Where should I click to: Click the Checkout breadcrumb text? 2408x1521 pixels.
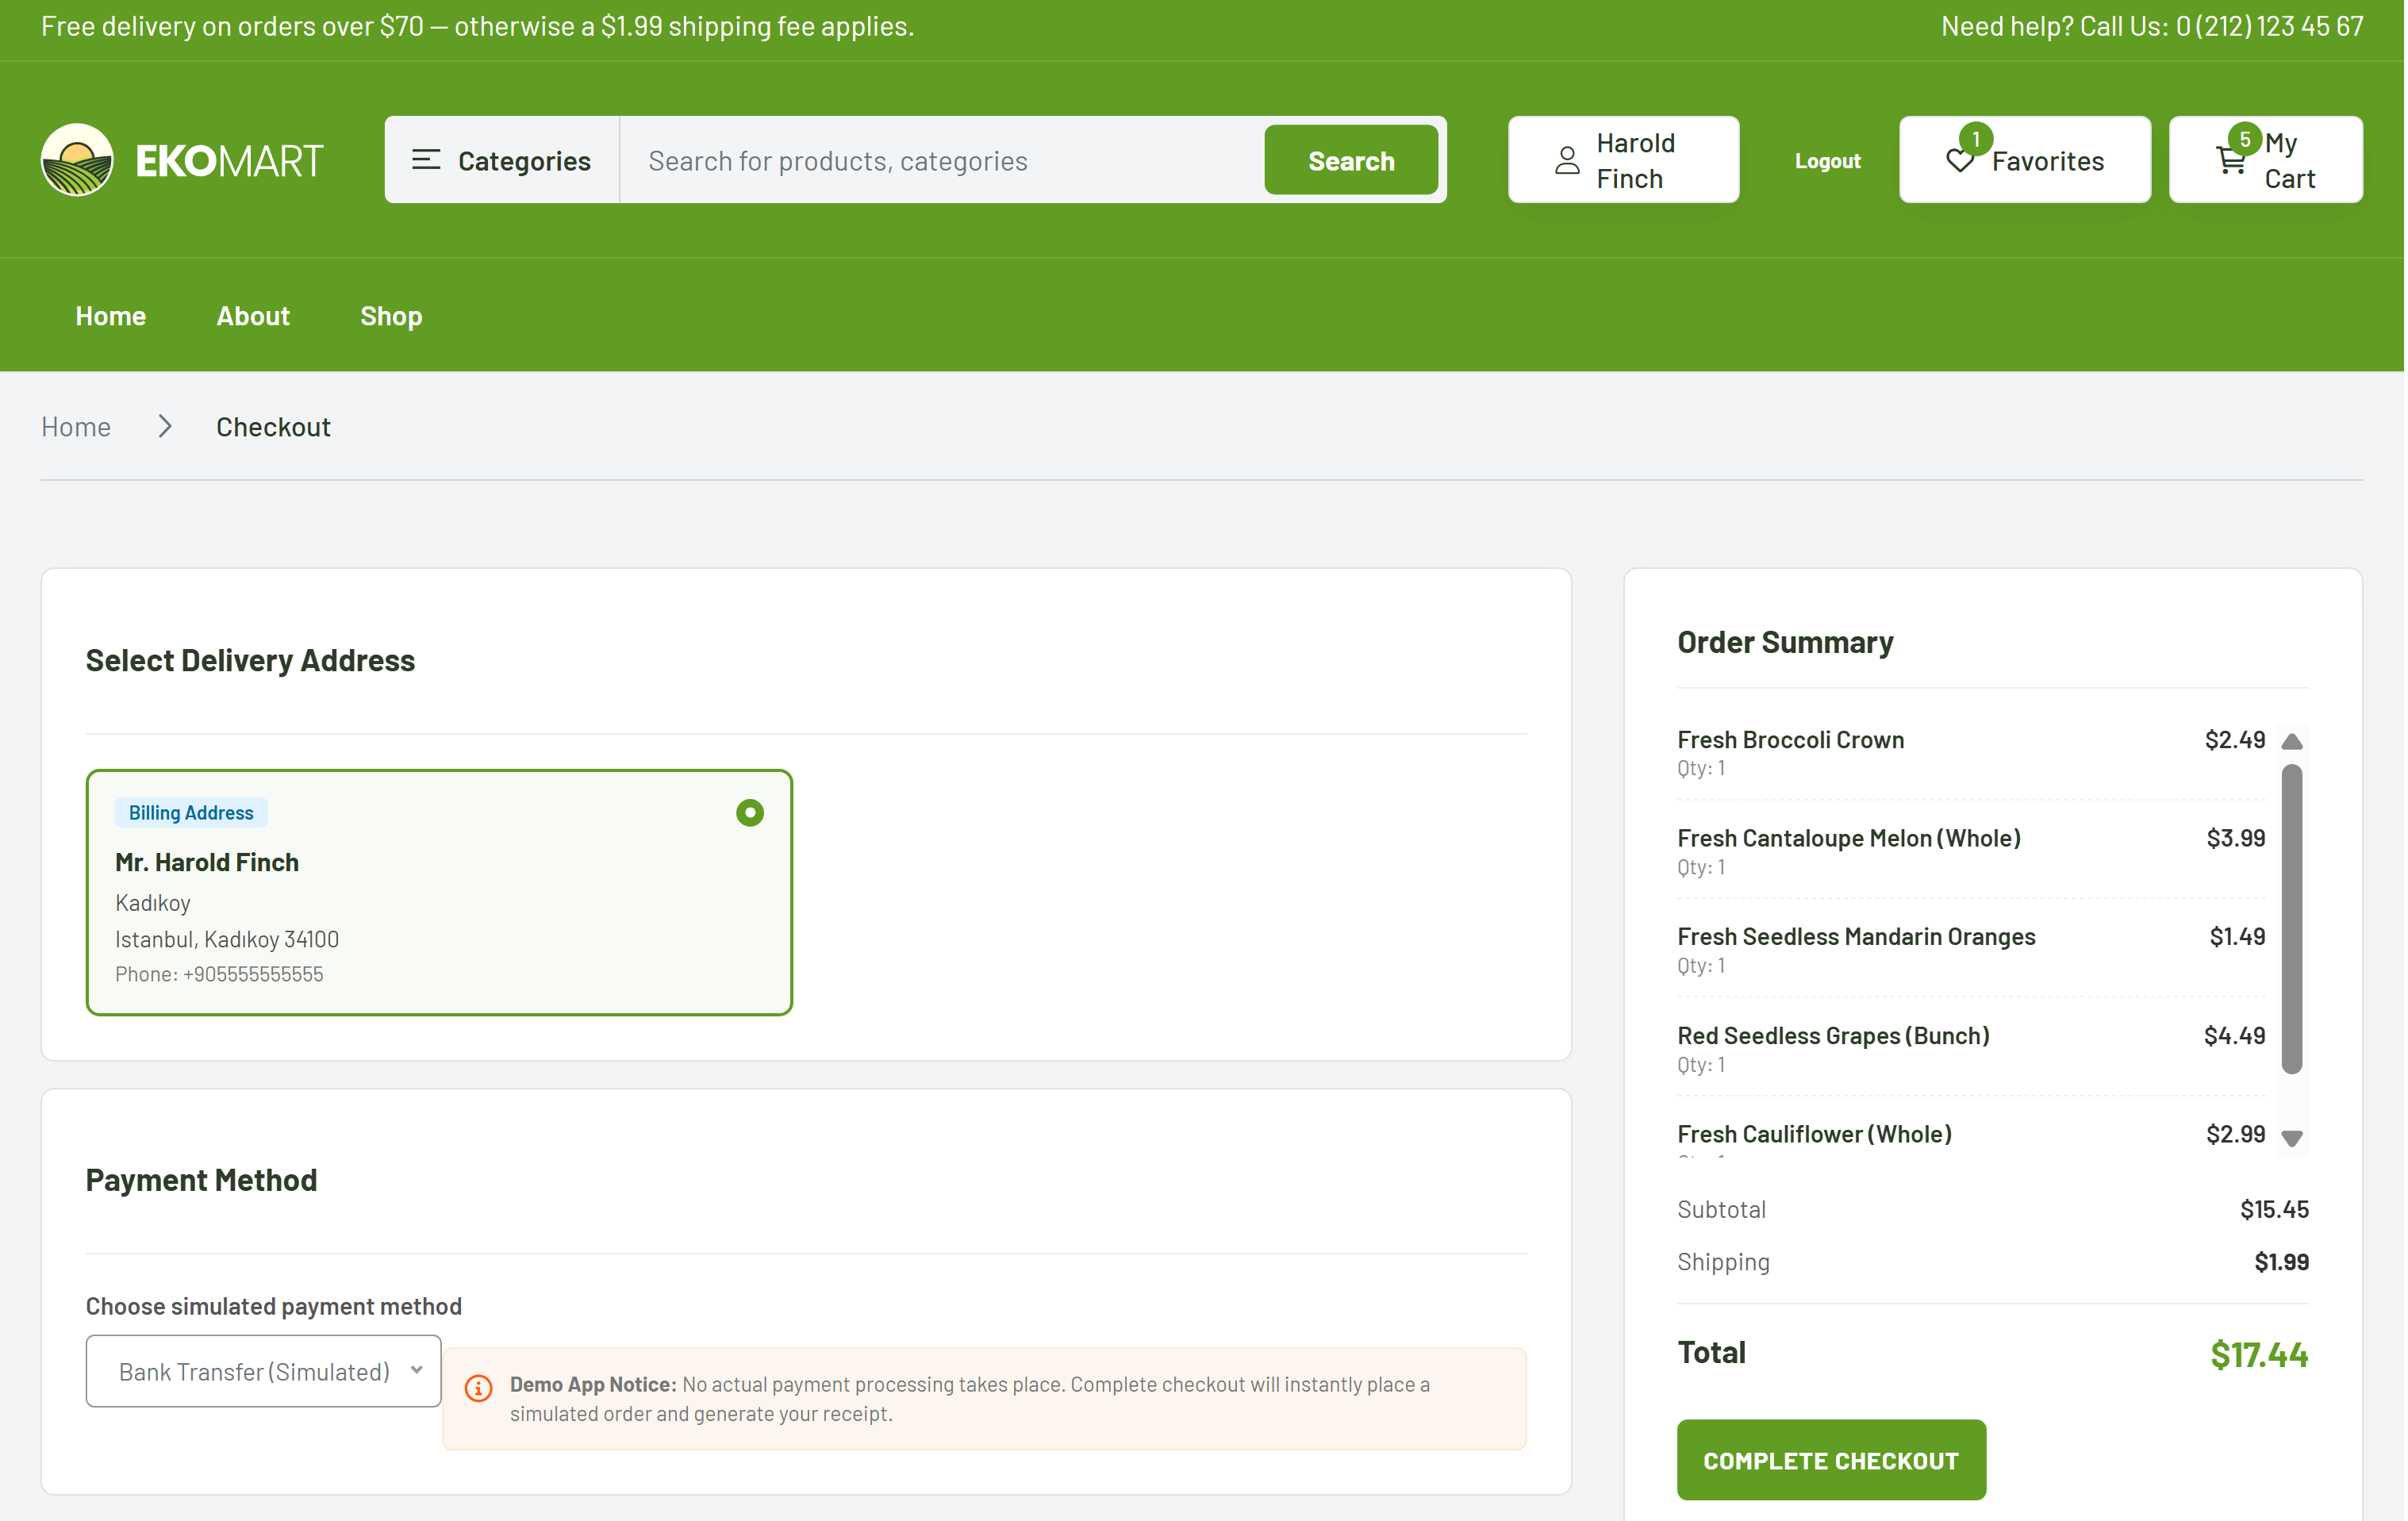click(274, 427)
